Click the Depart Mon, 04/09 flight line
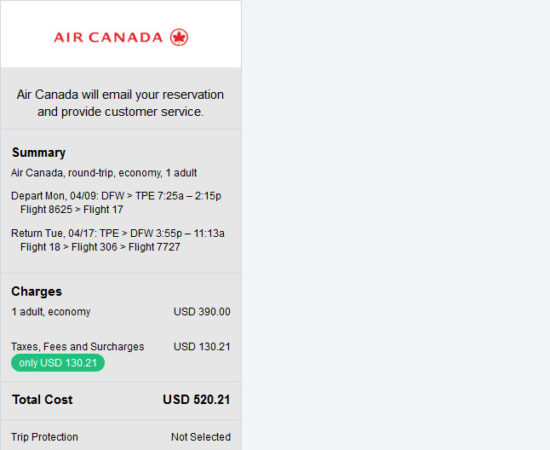 pos(116,196)
